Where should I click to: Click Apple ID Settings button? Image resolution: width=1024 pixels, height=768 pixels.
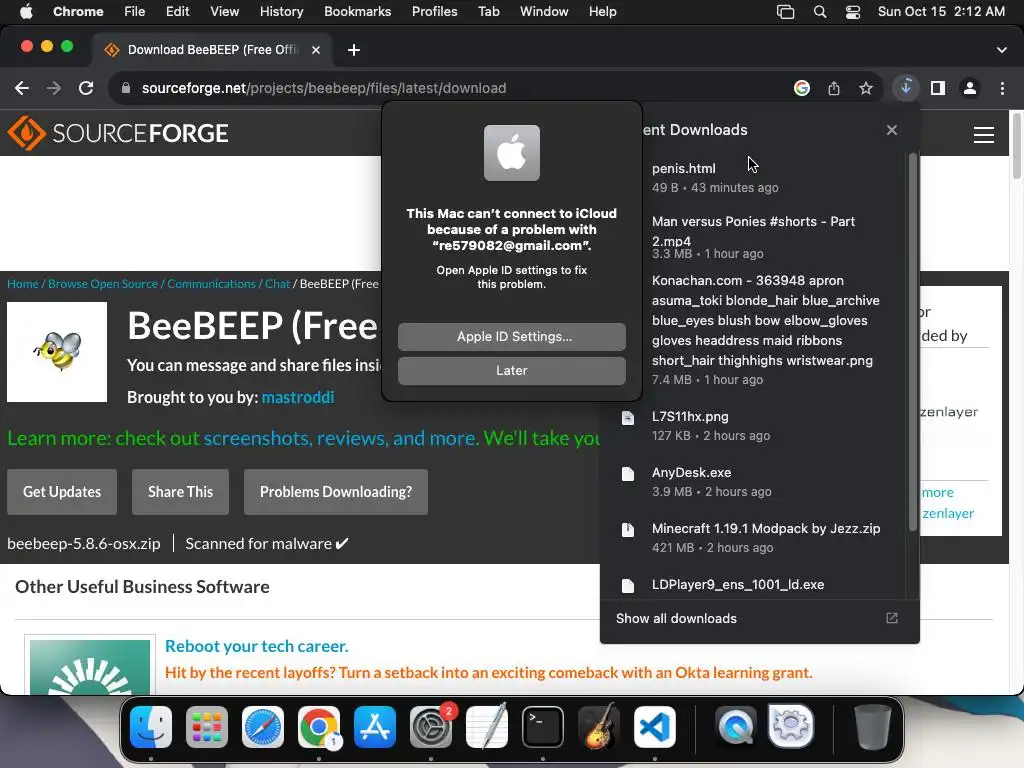[511, 336]
